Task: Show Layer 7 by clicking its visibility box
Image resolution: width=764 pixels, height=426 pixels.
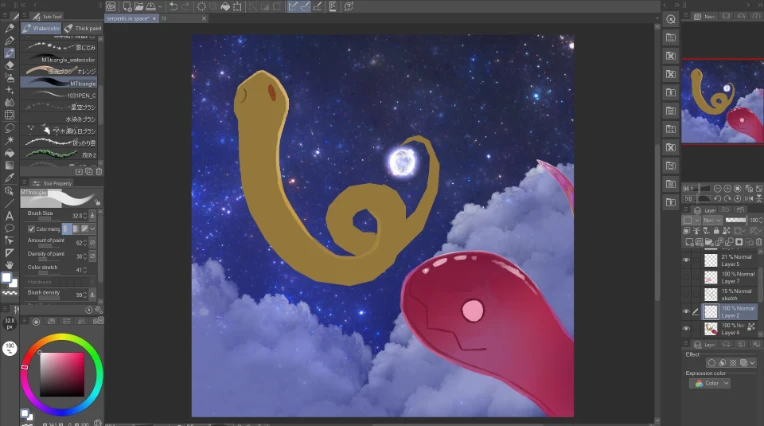Action: [686, 277]
